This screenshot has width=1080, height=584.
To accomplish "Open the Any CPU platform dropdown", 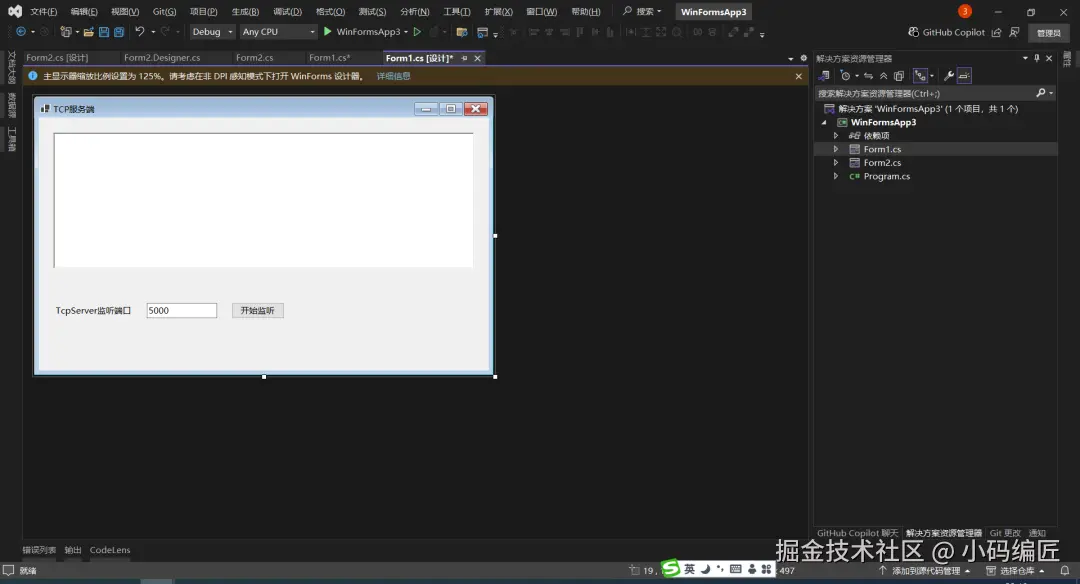I will (278, 32).
